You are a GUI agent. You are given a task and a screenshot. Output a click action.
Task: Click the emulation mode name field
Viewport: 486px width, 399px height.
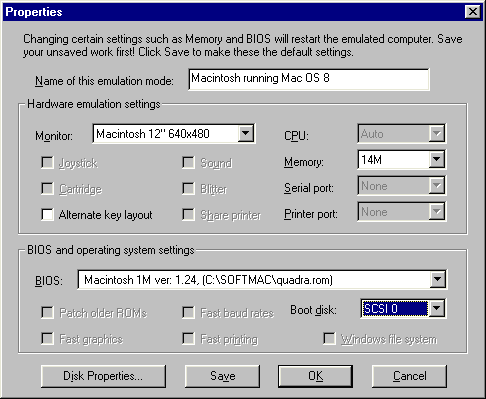[x=309, y=79]
